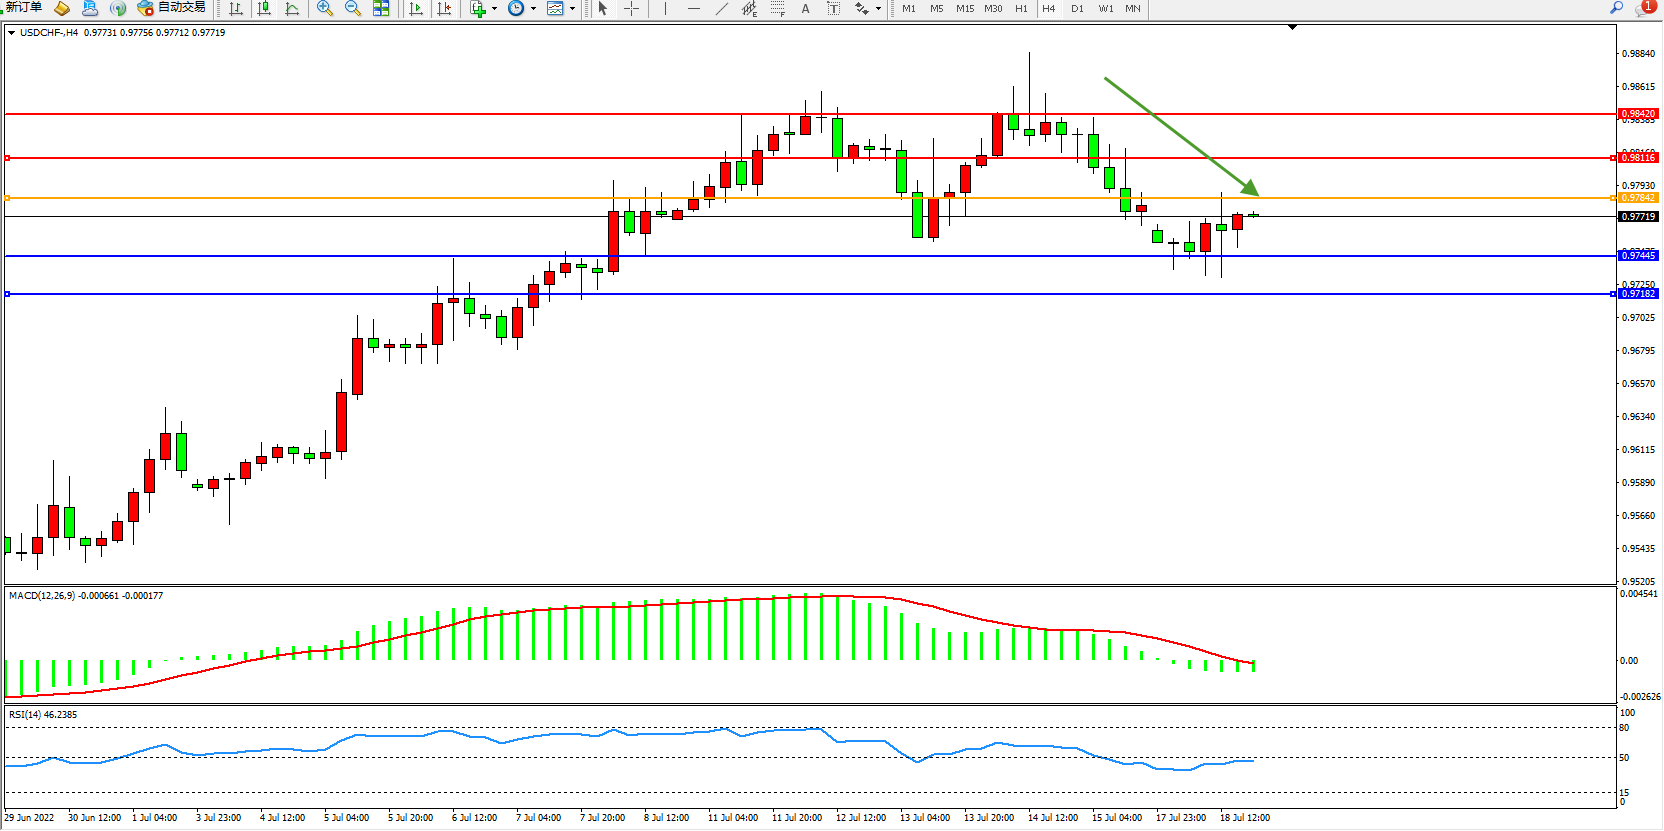Toggle 自动交易 auto trading button
The height and width of the screenshot is (831, 1664).
click(x=171, y=8)
